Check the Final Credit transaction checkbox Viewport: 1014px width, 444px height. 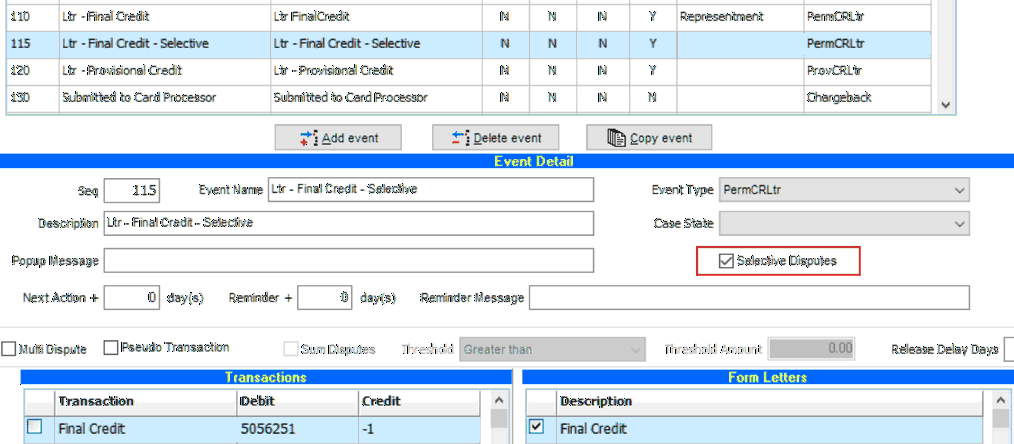point(35,427)
